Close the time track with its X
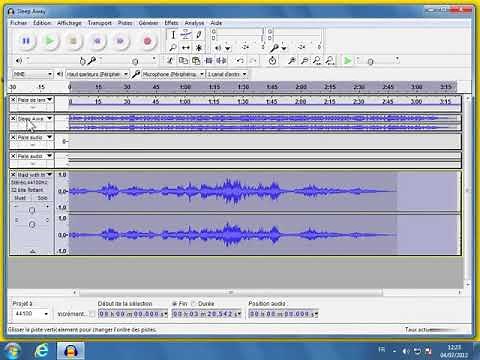 [x=13, y=100]
